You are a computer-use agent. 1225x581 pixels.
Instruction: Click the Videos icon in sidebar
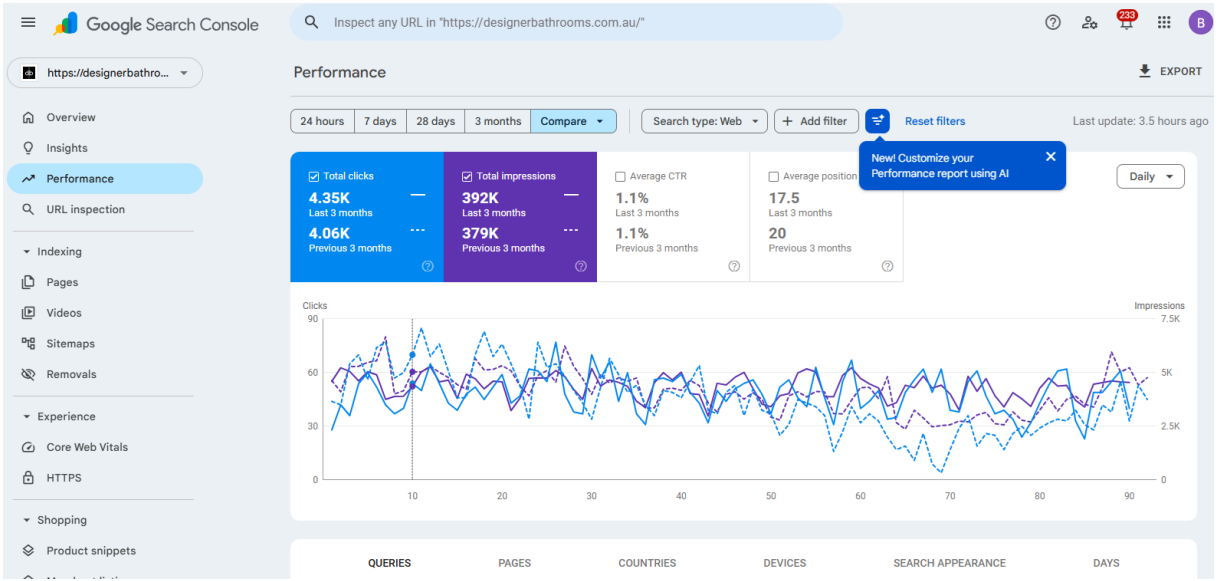[x=28, y=313]
